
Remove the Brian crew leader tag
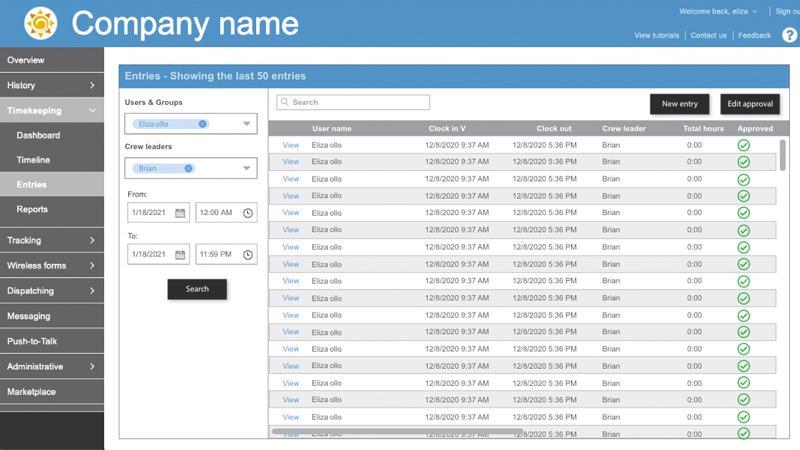coord(188,169)
